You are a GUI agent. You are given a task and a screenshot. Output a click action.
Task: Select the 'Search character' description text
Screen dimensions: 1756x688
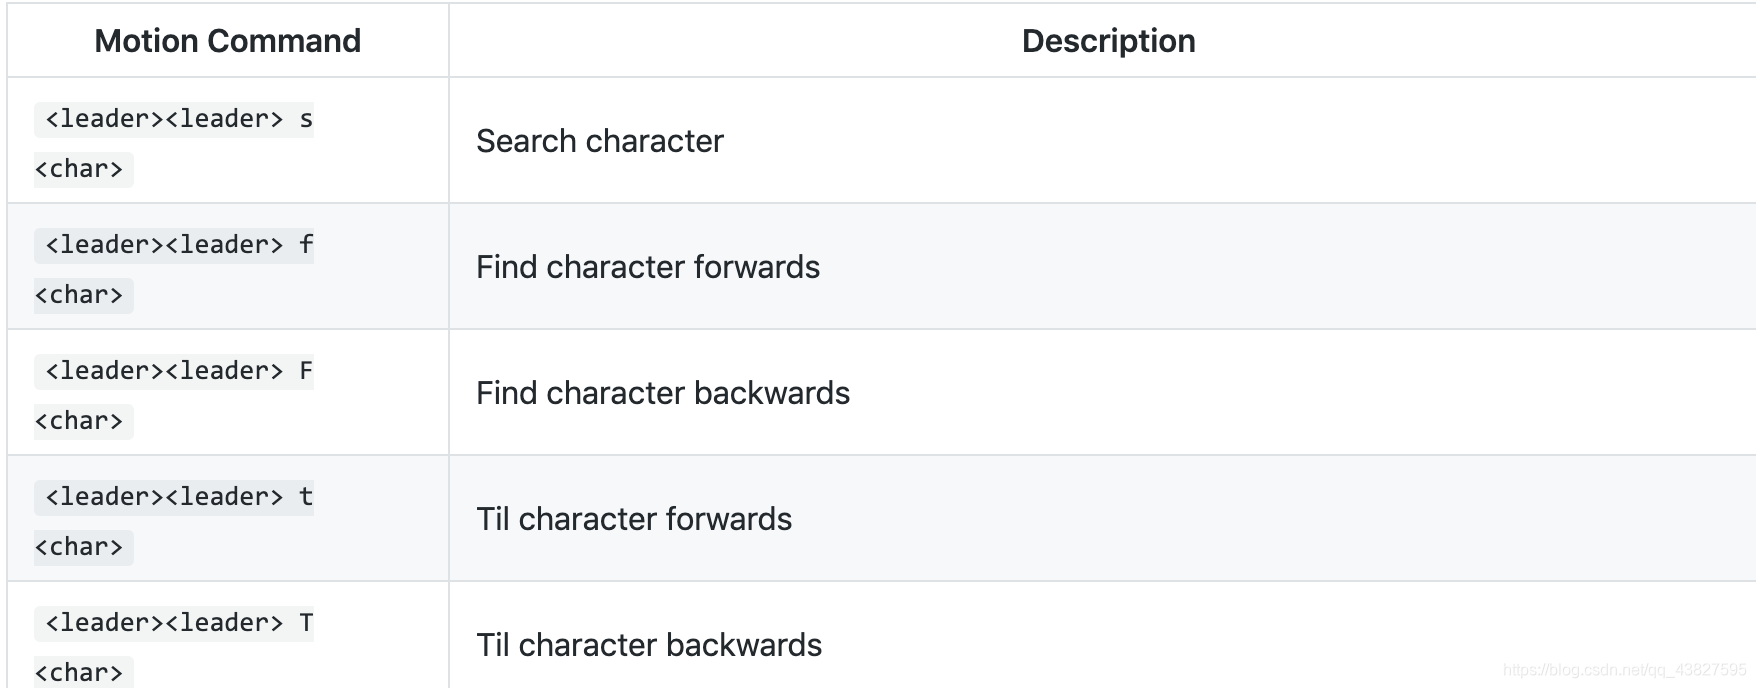coord(599,141)
